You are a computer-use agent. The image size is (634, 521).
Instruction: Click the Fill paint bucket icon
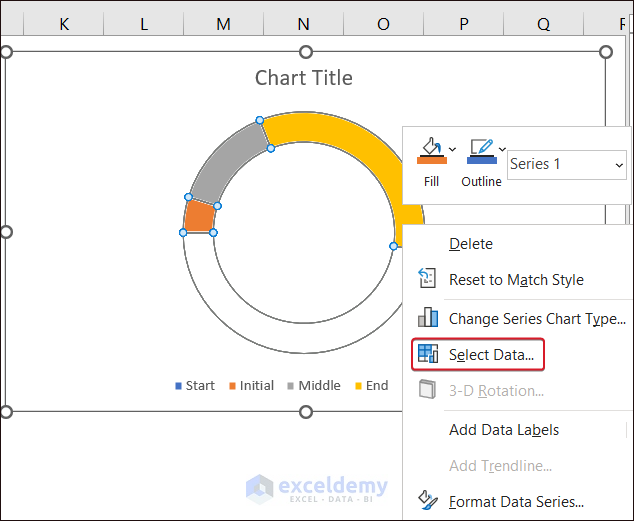point(431,151)
